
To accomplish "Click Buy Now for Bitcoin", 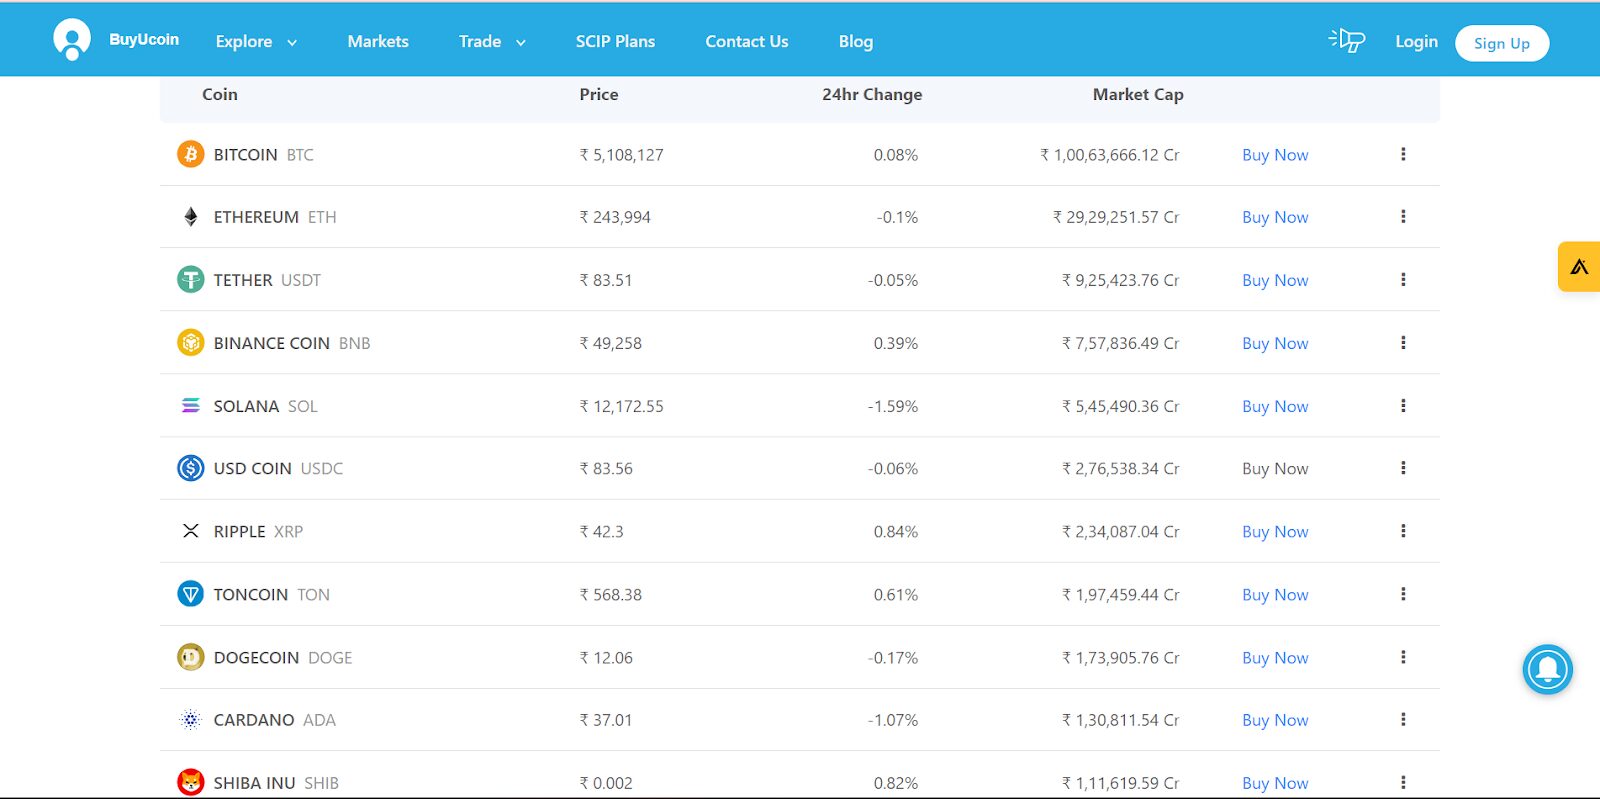I will [x=1275, y=155].
